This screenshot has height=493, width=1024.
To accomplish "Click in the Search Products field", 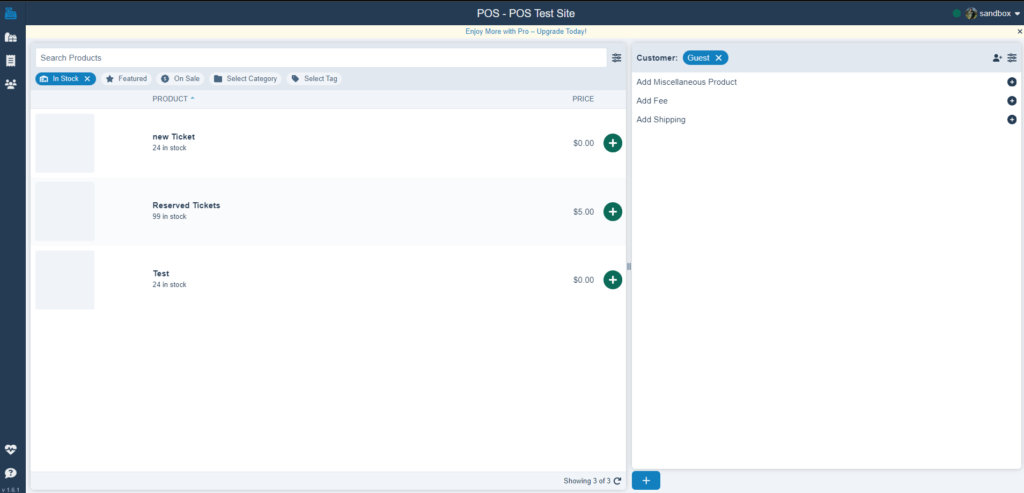I will [320, 58].
